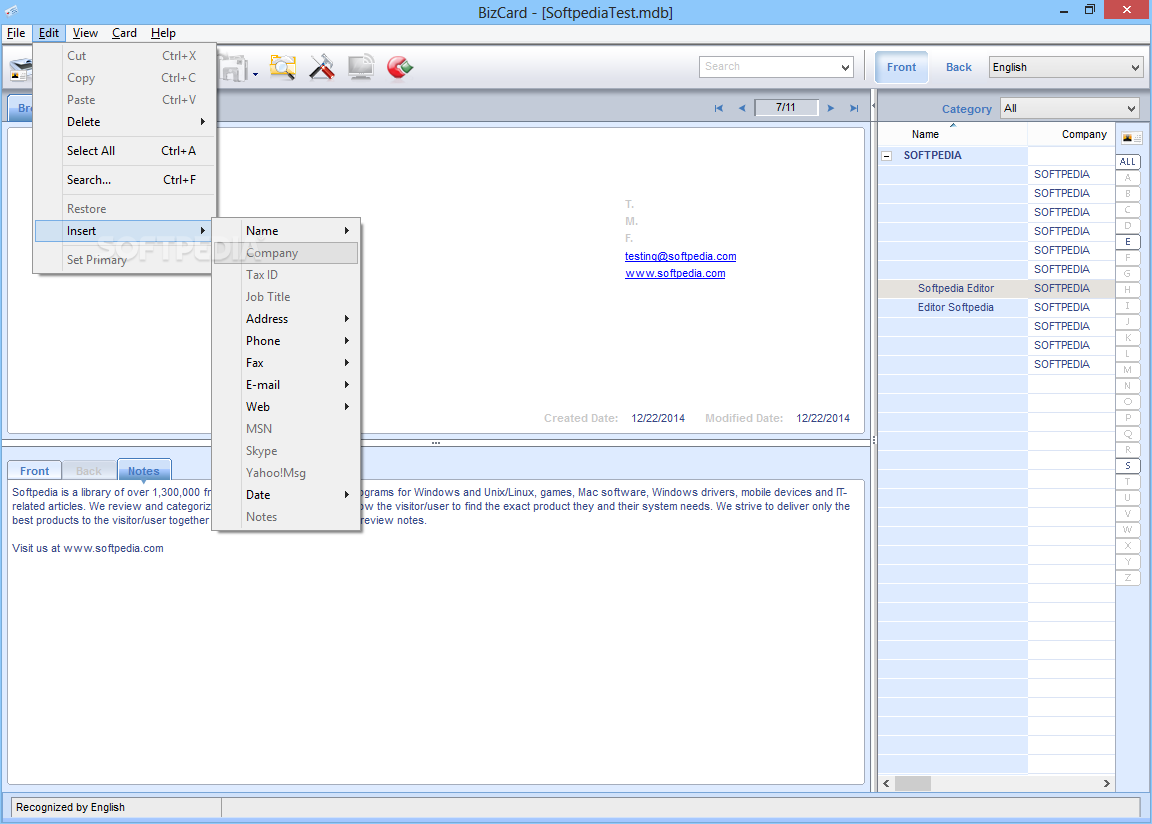1152x824 pixels.
Task: Choose Select All from the Edit menu
Action: [x=125, y=151]
